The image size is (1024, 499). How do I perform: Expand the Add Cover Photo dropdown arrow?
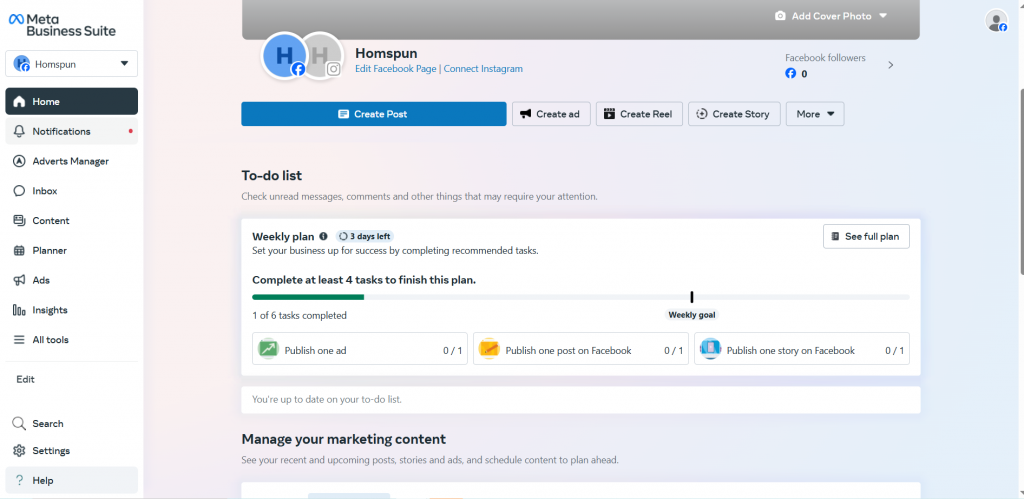click(883, 16)
